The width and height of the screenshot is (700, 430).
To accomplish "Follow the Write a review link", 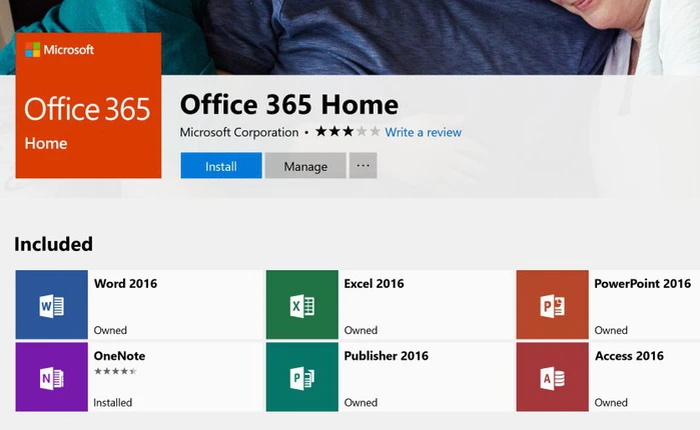I will tap(423, 132).
